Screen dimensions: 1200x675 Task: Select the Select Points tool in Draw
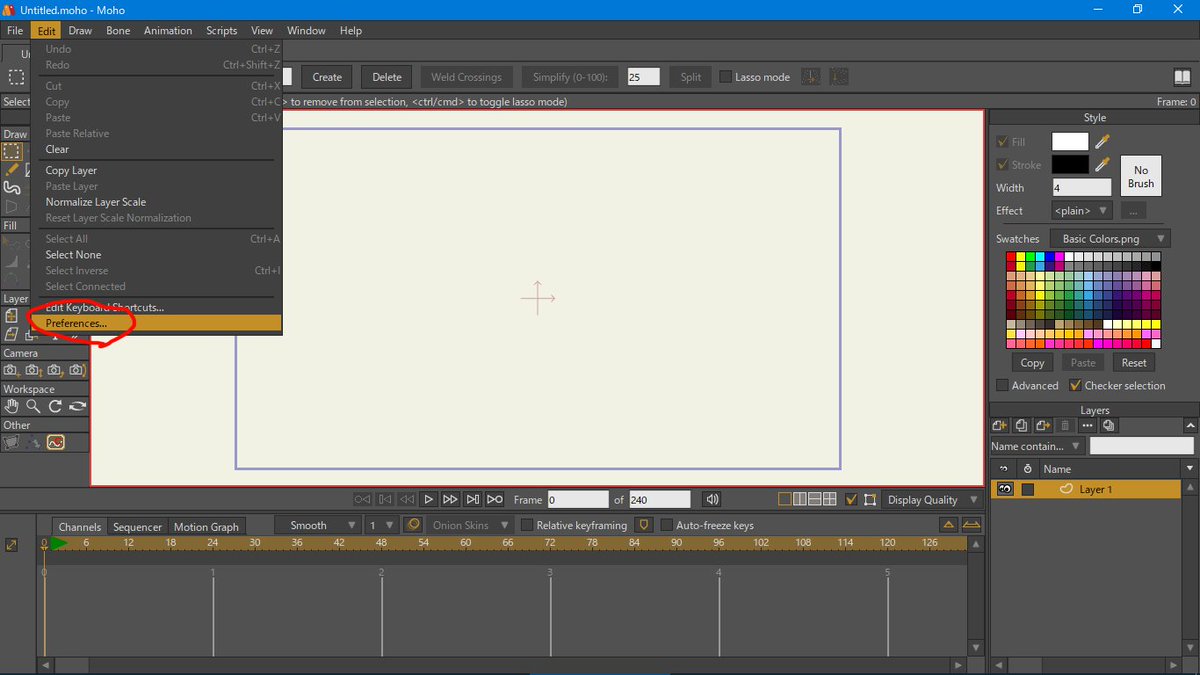[x=12, y=152]
